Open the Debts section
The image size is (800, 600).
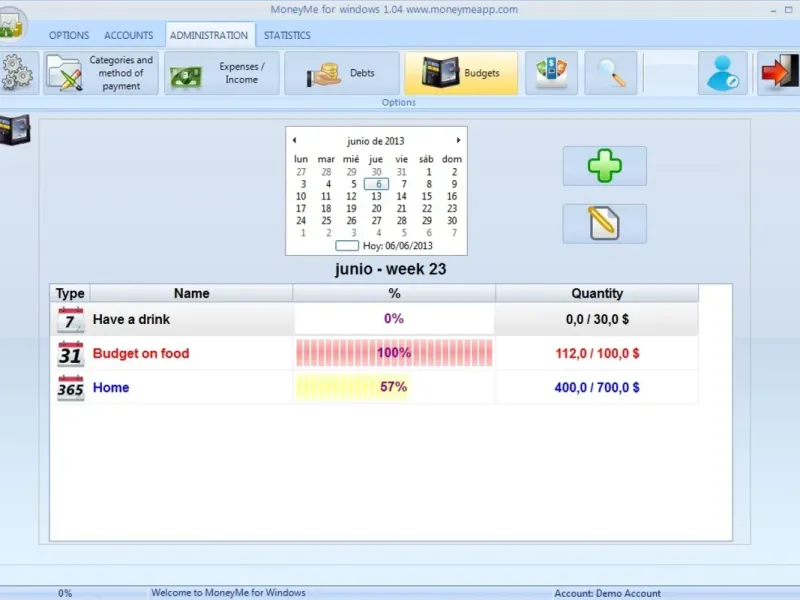coord(342,73)
